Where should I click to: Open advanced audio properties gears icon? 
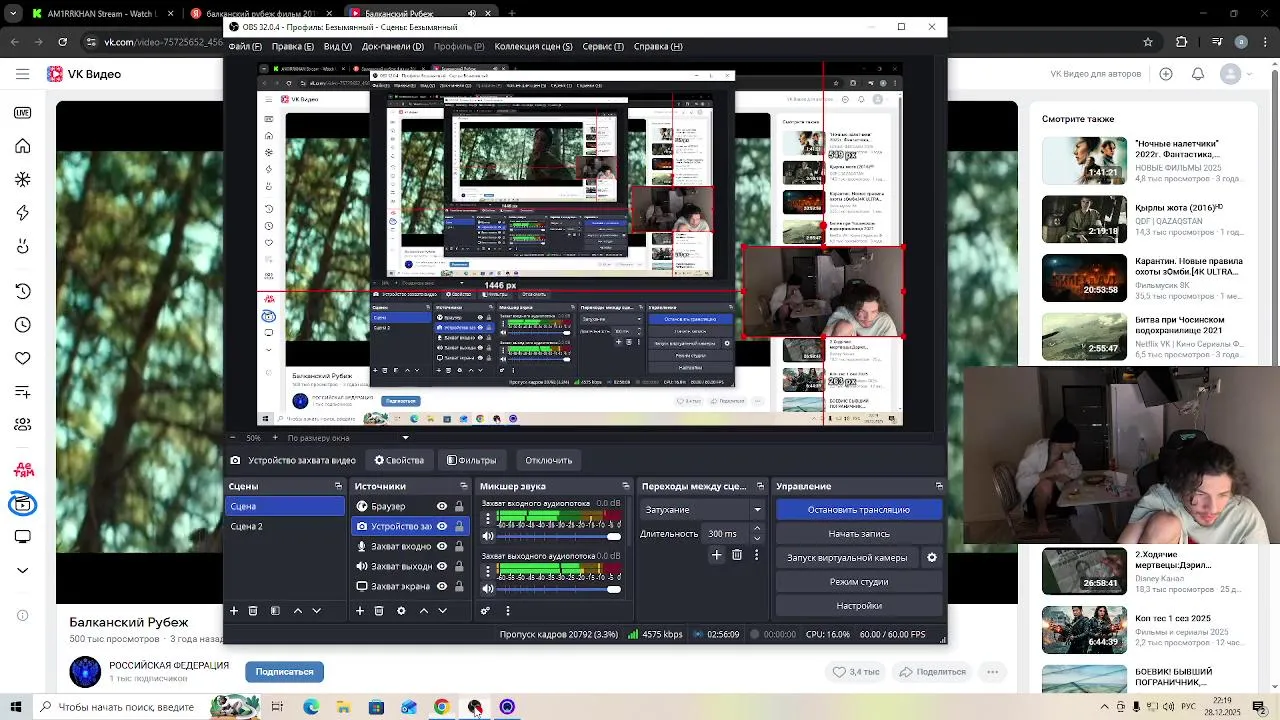(485, 611)
